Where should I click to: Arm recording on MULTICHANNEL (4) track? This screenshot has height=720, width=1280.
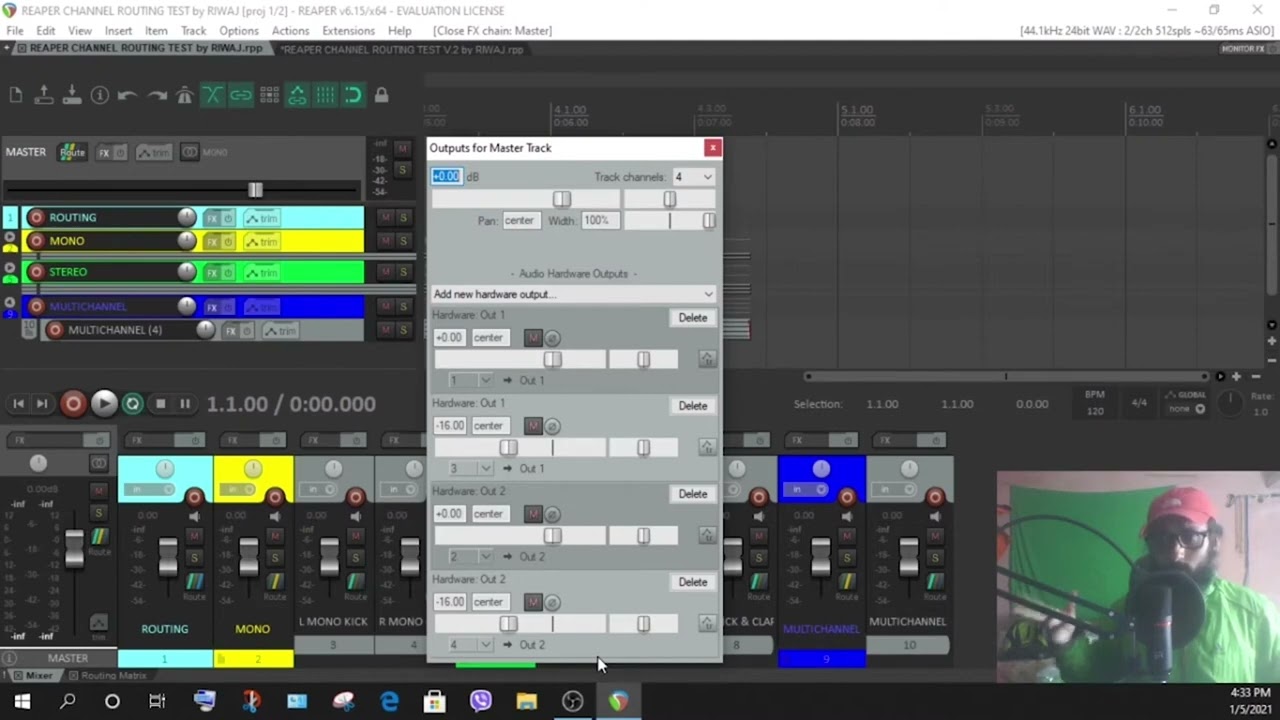click(x=55, y=330)
